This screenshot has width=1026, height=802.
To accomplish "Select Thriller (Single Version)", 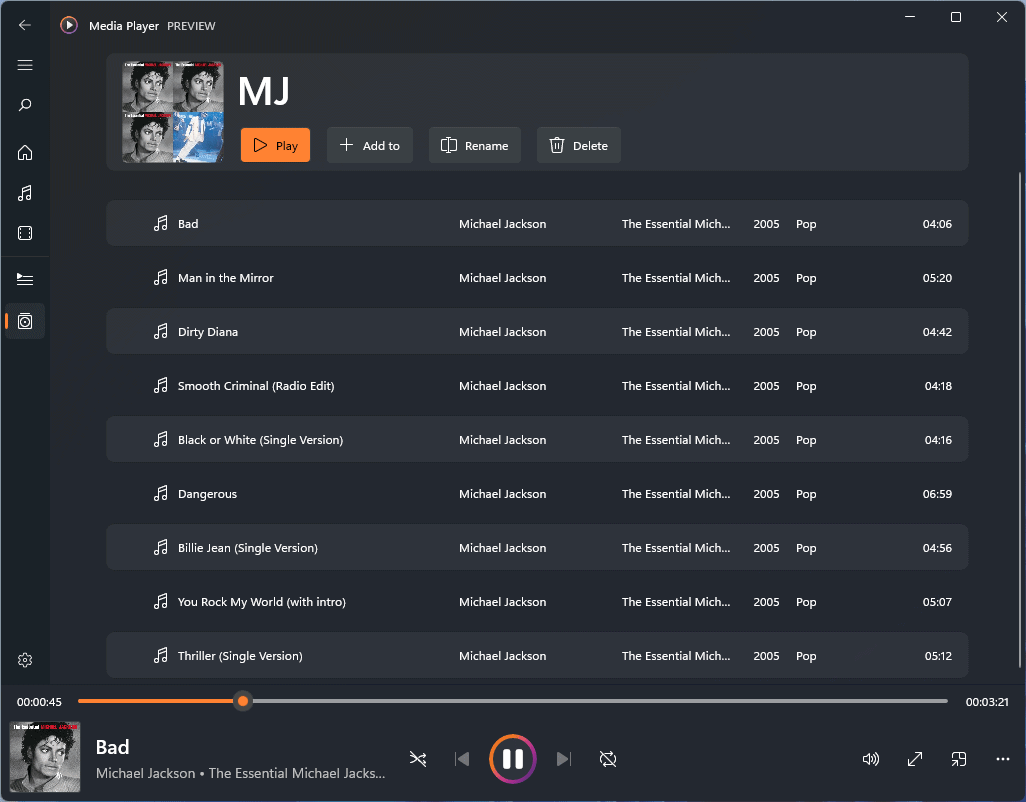I will [537, 655].
